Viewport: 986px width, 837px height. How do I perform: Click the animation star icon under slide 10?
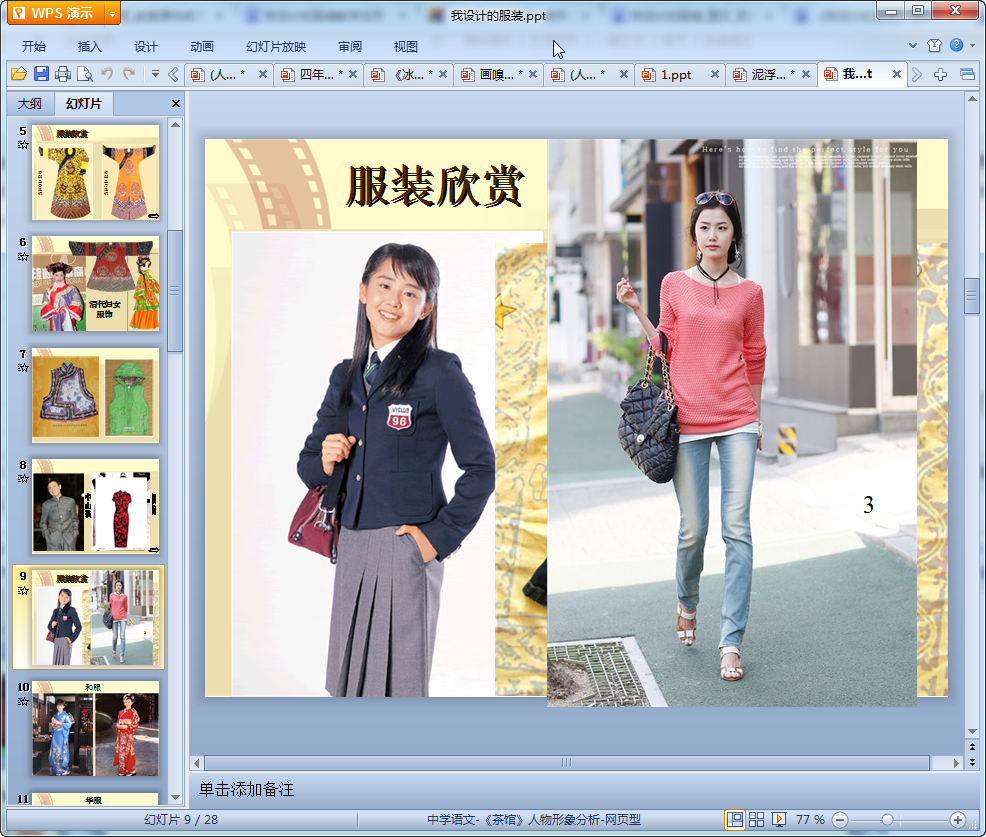pyautogui.click(x=23, y=701)
